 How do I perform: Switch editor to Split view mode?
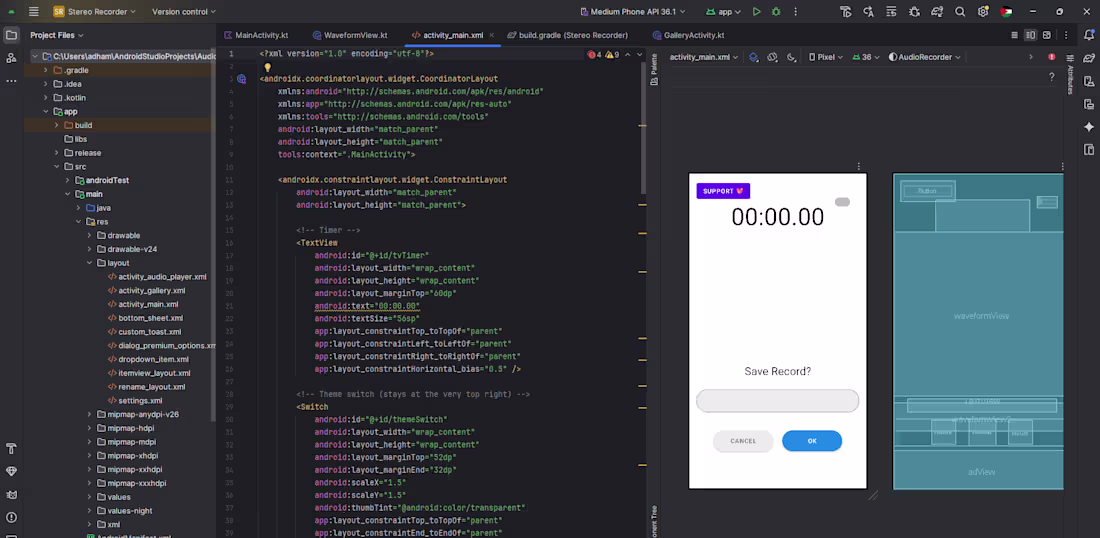click(x=1030, y=35)
